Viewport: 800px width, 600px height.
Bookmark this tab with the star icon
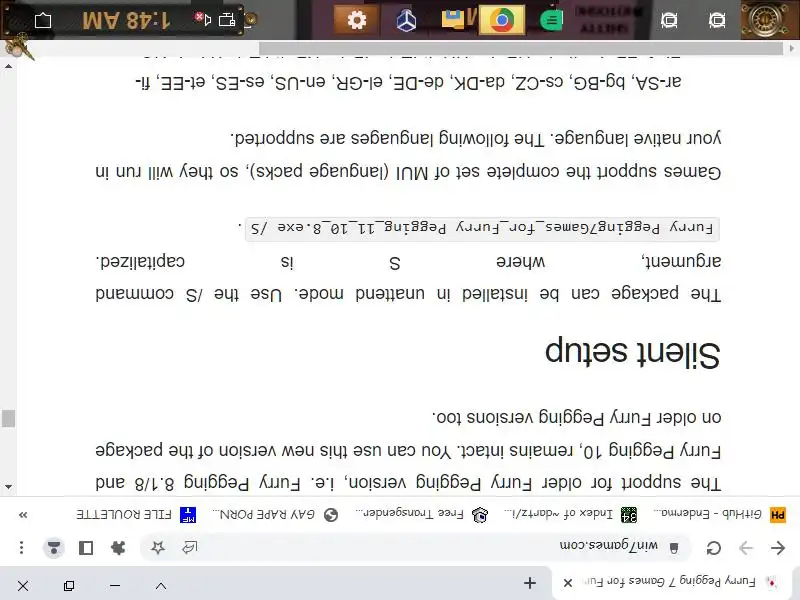(x=158, y=548)
